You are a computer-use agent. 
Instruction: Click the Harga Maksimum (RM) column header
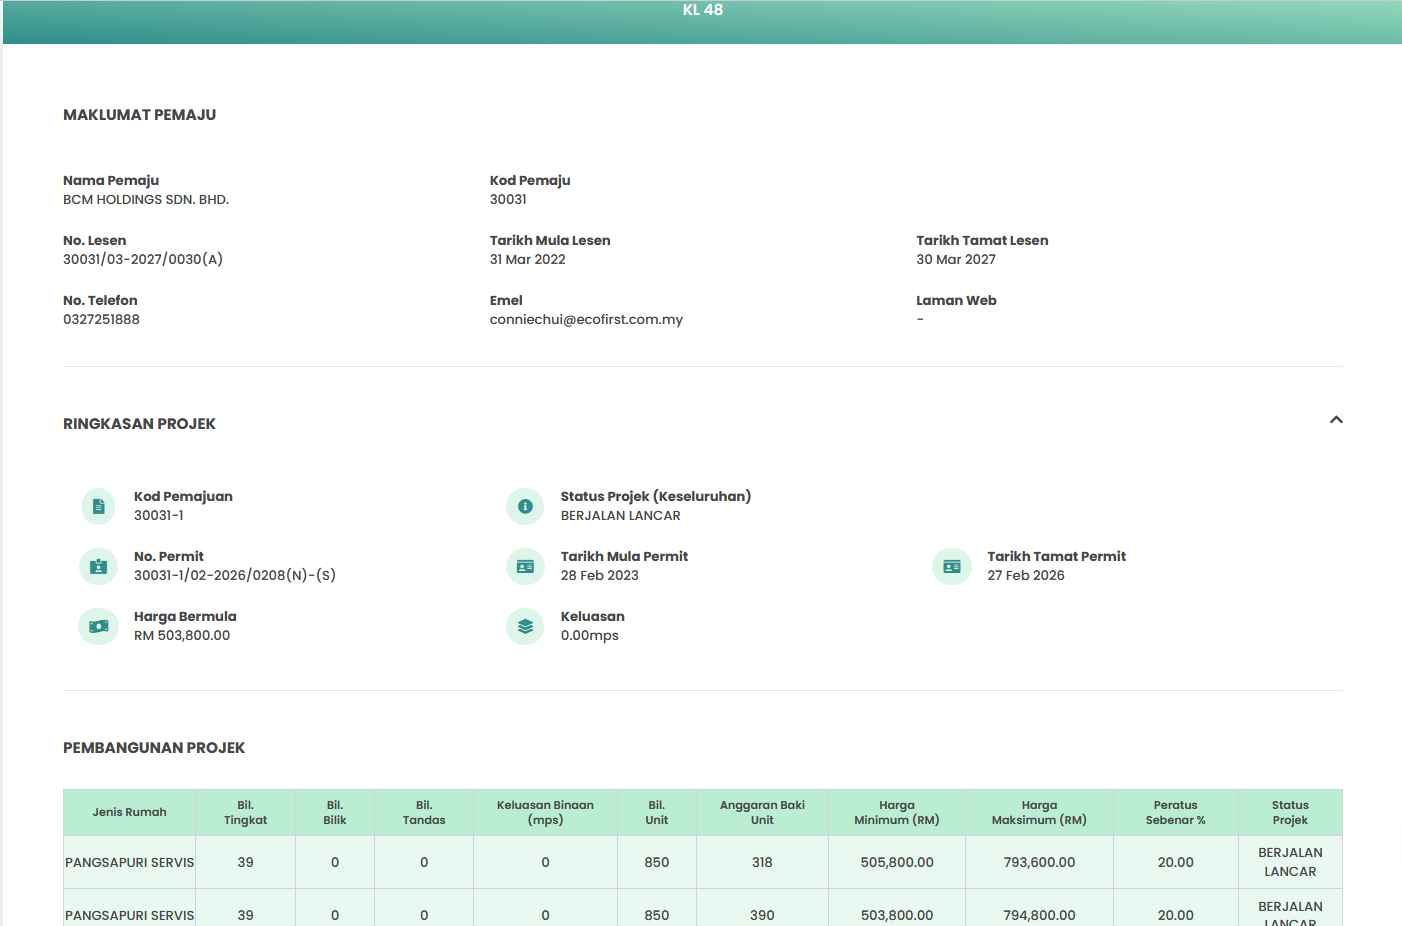point(1040,812)
